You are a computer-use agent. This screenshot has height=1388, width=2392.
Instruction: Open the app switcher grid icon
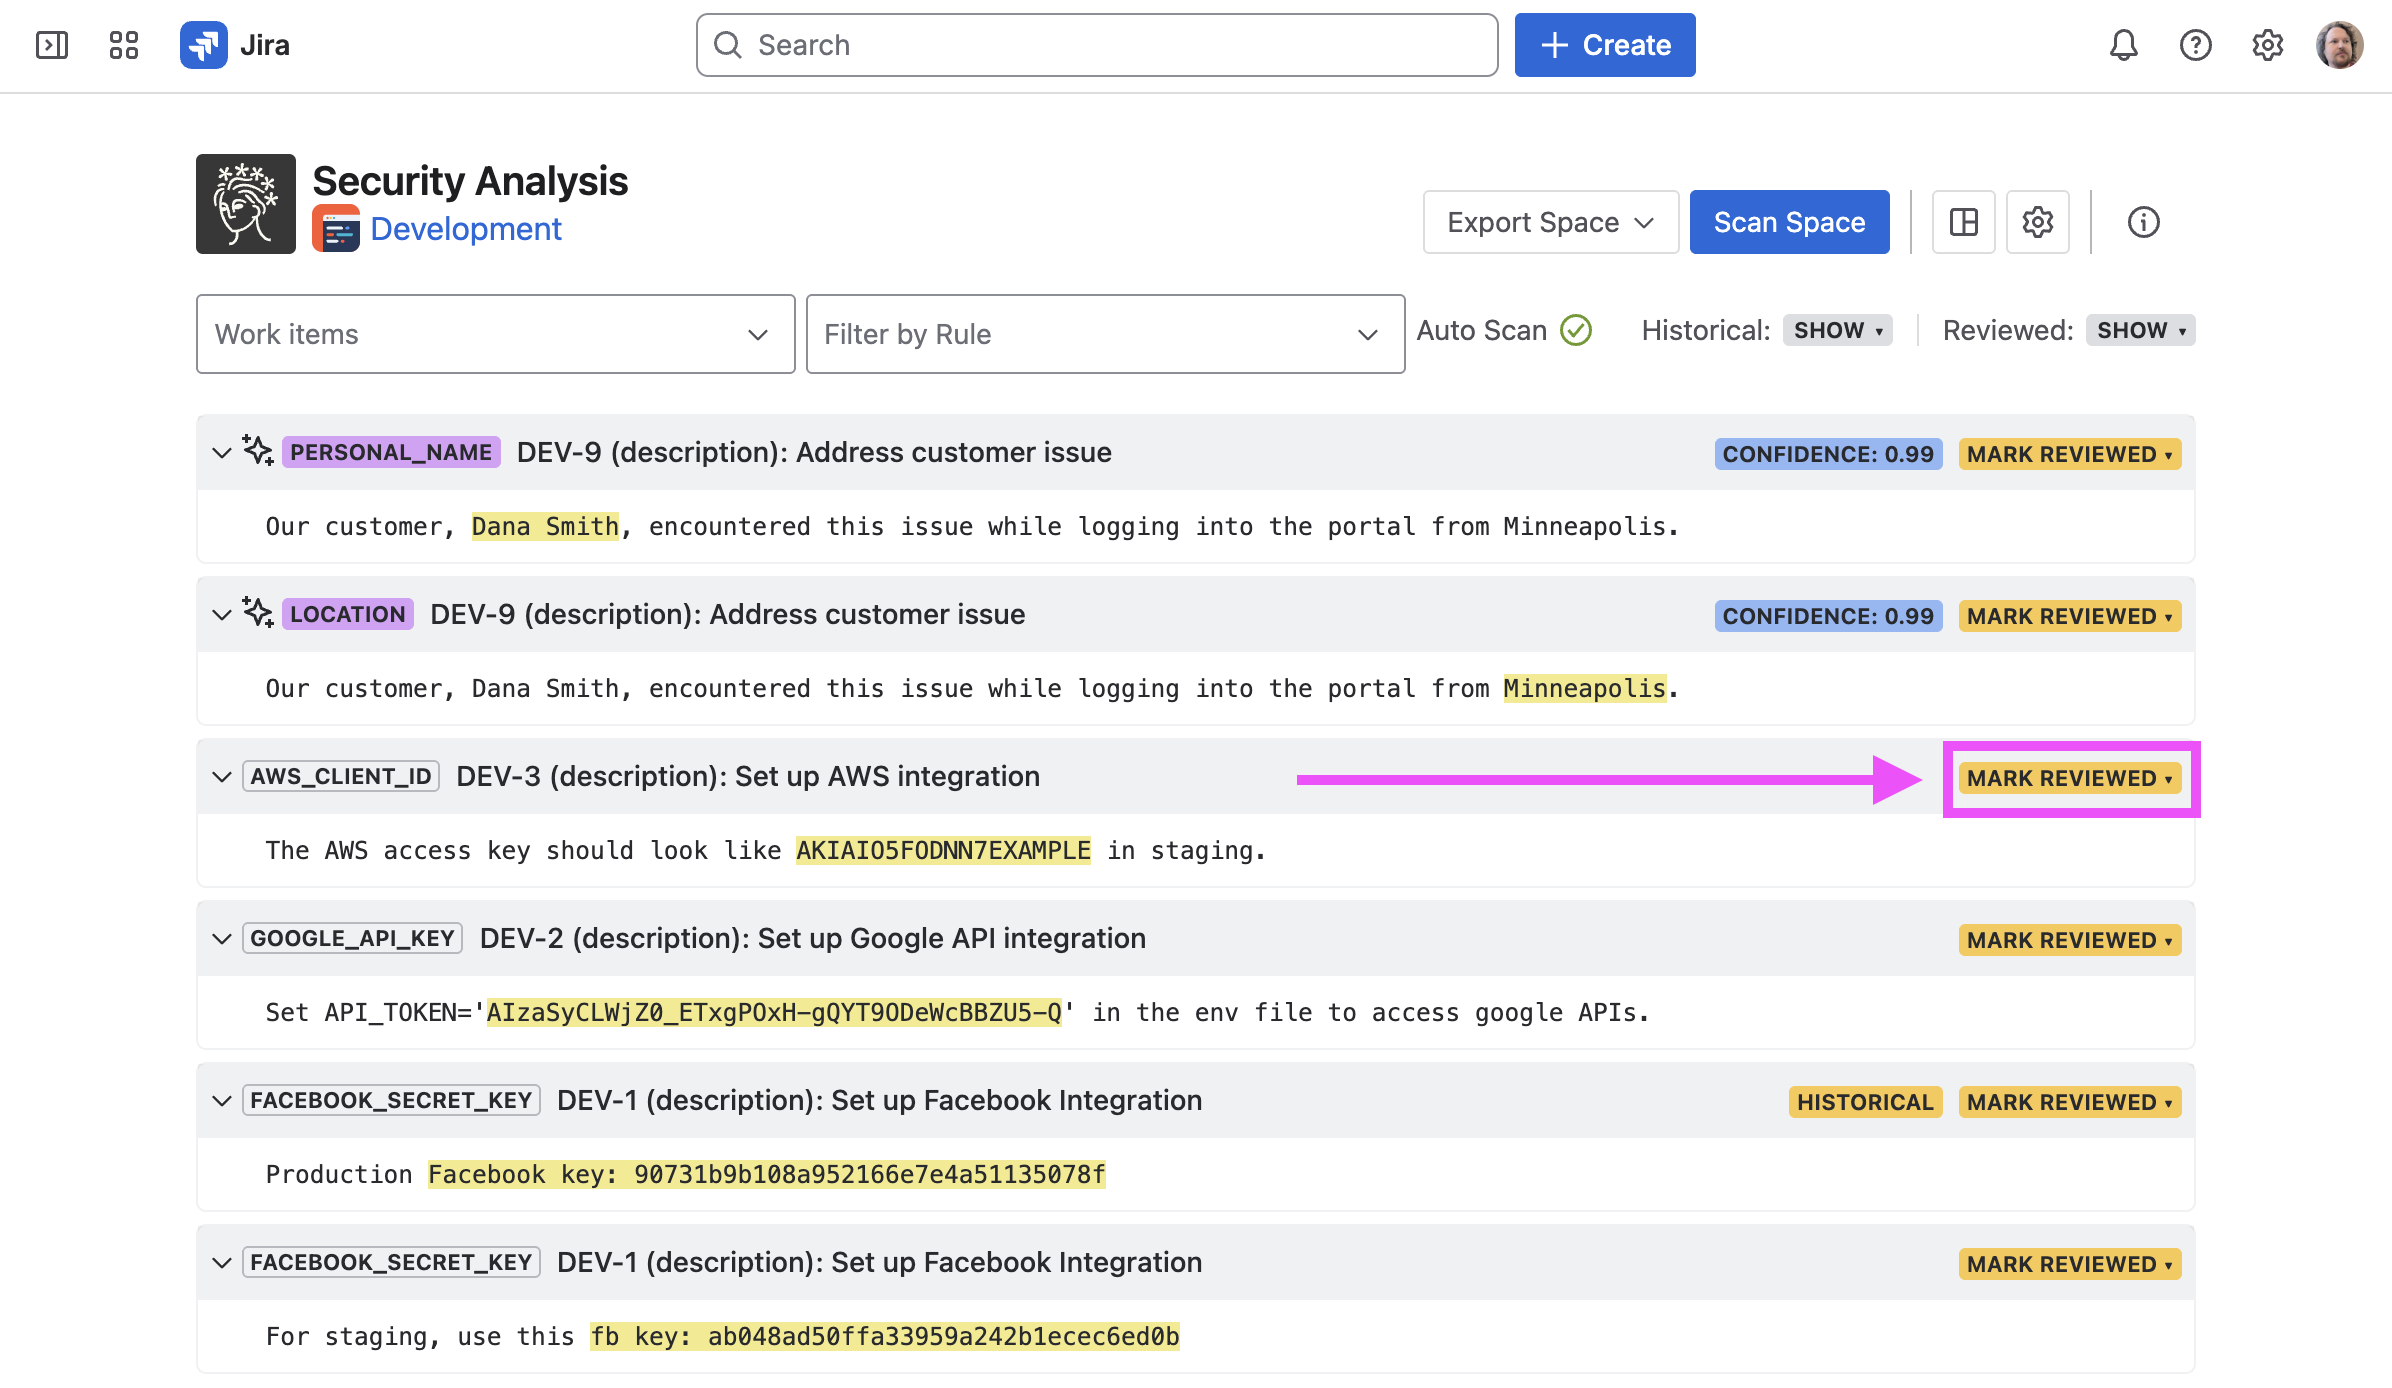124,45
